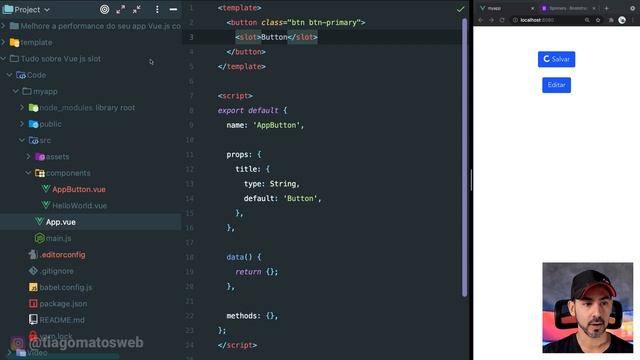Switch to the Spinners Bootstrap browser tab
Viewport: 640px width, 360px height.
[x=568, y=8]
